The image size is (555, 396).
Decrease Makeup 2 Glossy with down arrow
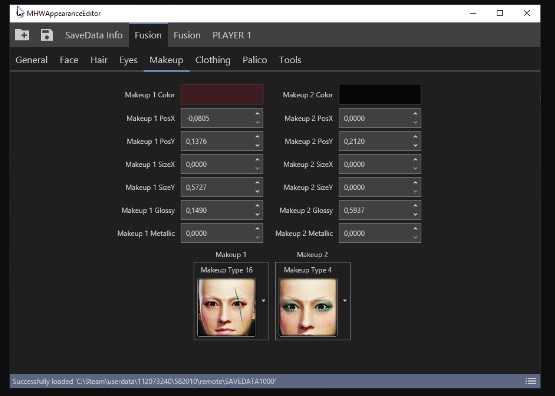coord(415,215)
